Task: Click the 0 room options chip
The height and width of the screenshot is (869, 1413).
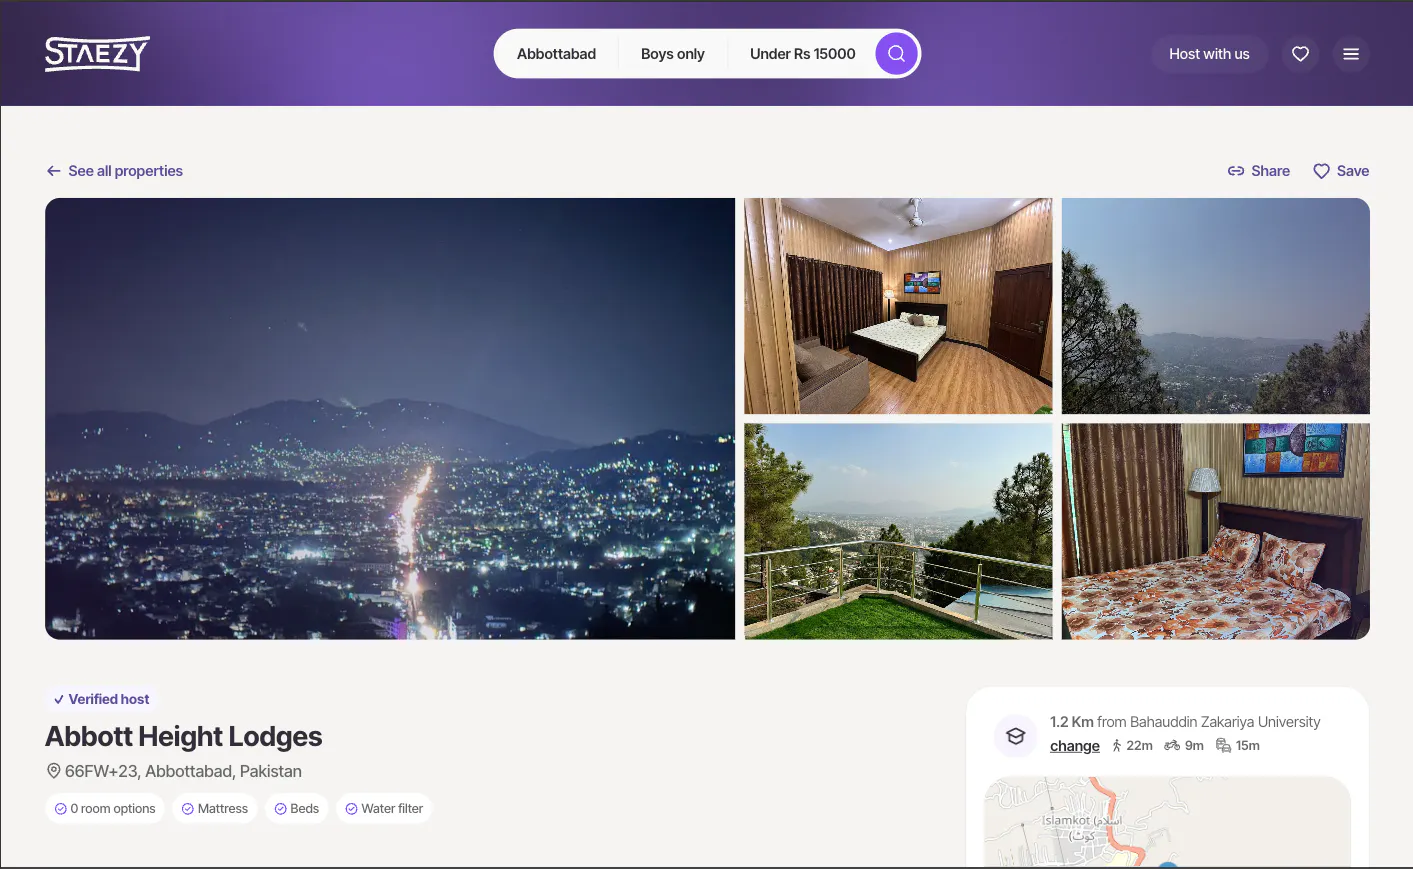Action: pyautogui.click(x=105, y=808)
